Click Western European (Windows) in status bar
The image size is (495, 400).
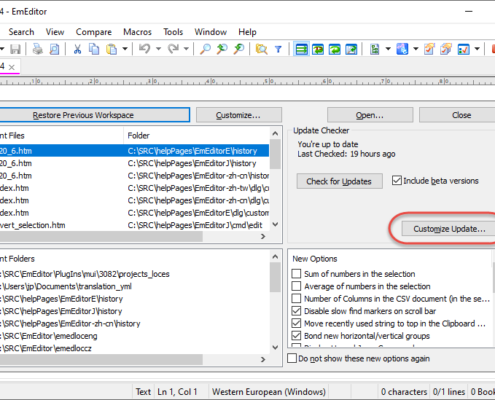(x=269, y=392)
